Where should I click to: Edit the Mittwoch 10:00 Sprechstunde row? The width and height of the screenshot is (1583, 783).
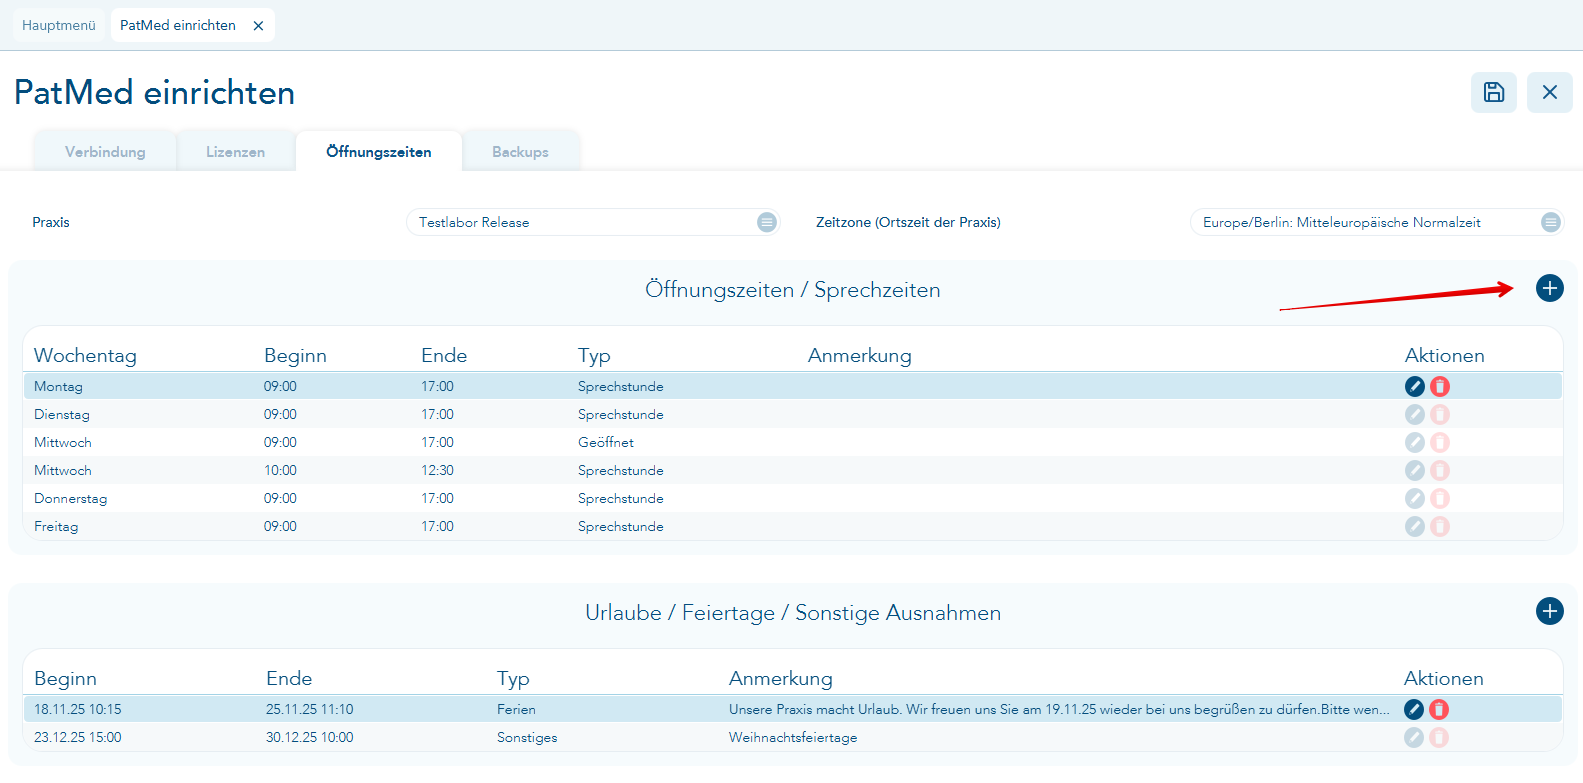(x=1415, y=470)
